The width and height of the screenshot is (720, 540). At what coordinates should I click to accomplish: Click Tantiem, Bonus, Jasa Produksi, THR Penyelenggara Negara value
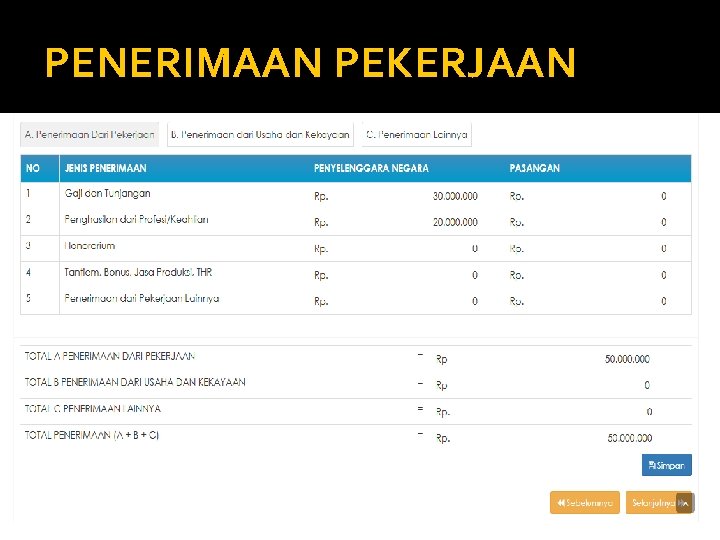475,275
